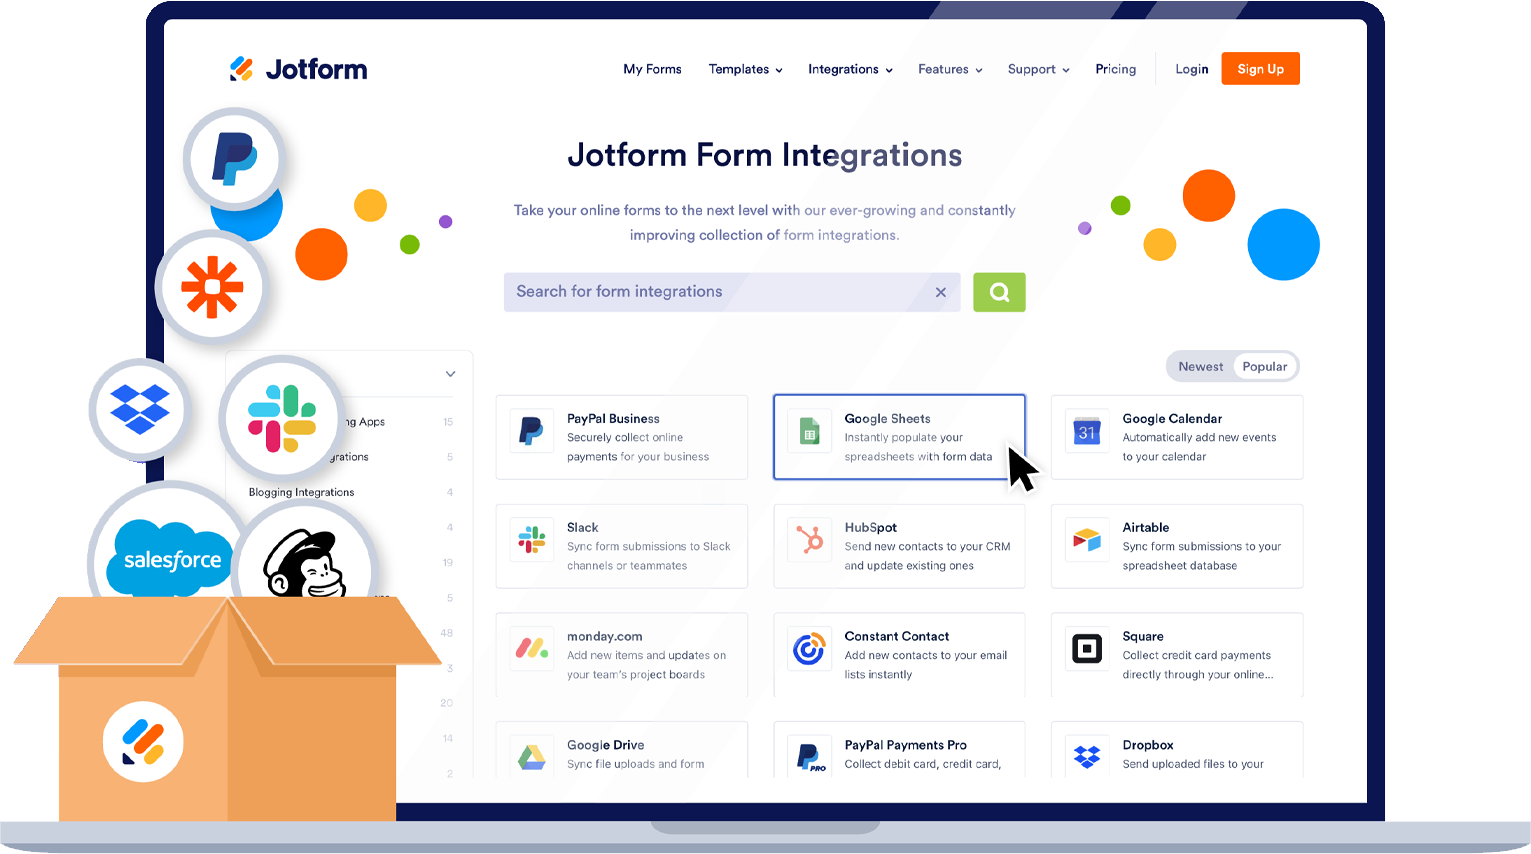The width and height of the screenshot is (1531, 854).
Task: Open the HubSpot integration title
Action: coord(870,528)
